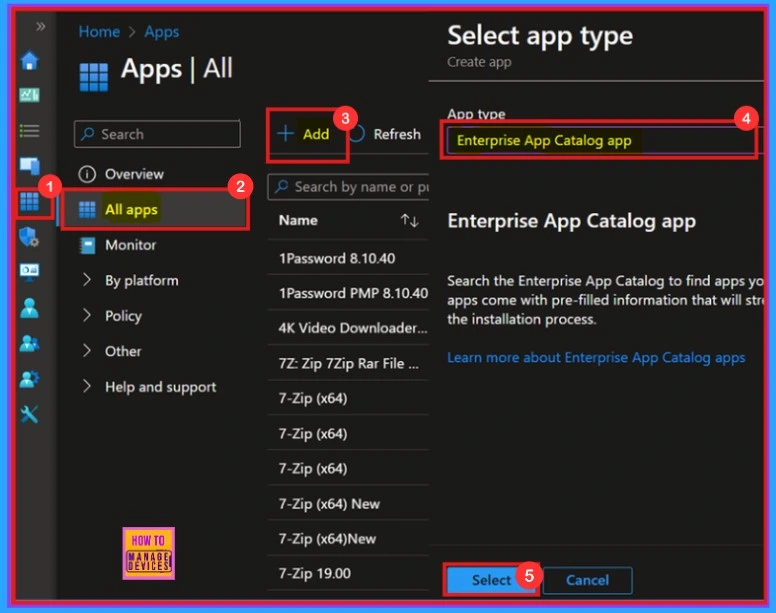Screen dimensions: 776x613
Task: Go to Home in the breadcrumb
Action: pos(99,32)
